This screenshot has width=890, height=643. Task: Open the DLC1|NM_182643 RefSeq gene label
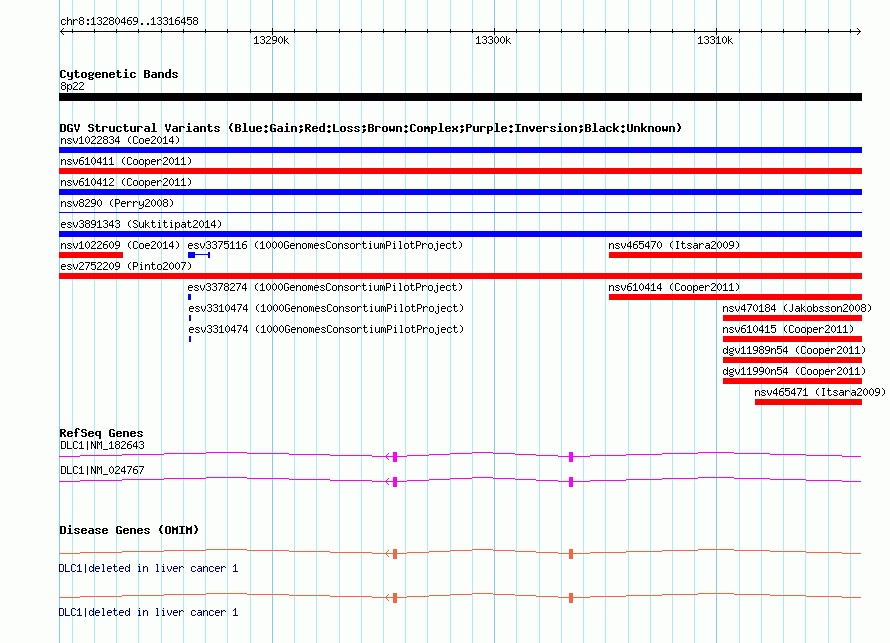[102, 445]
